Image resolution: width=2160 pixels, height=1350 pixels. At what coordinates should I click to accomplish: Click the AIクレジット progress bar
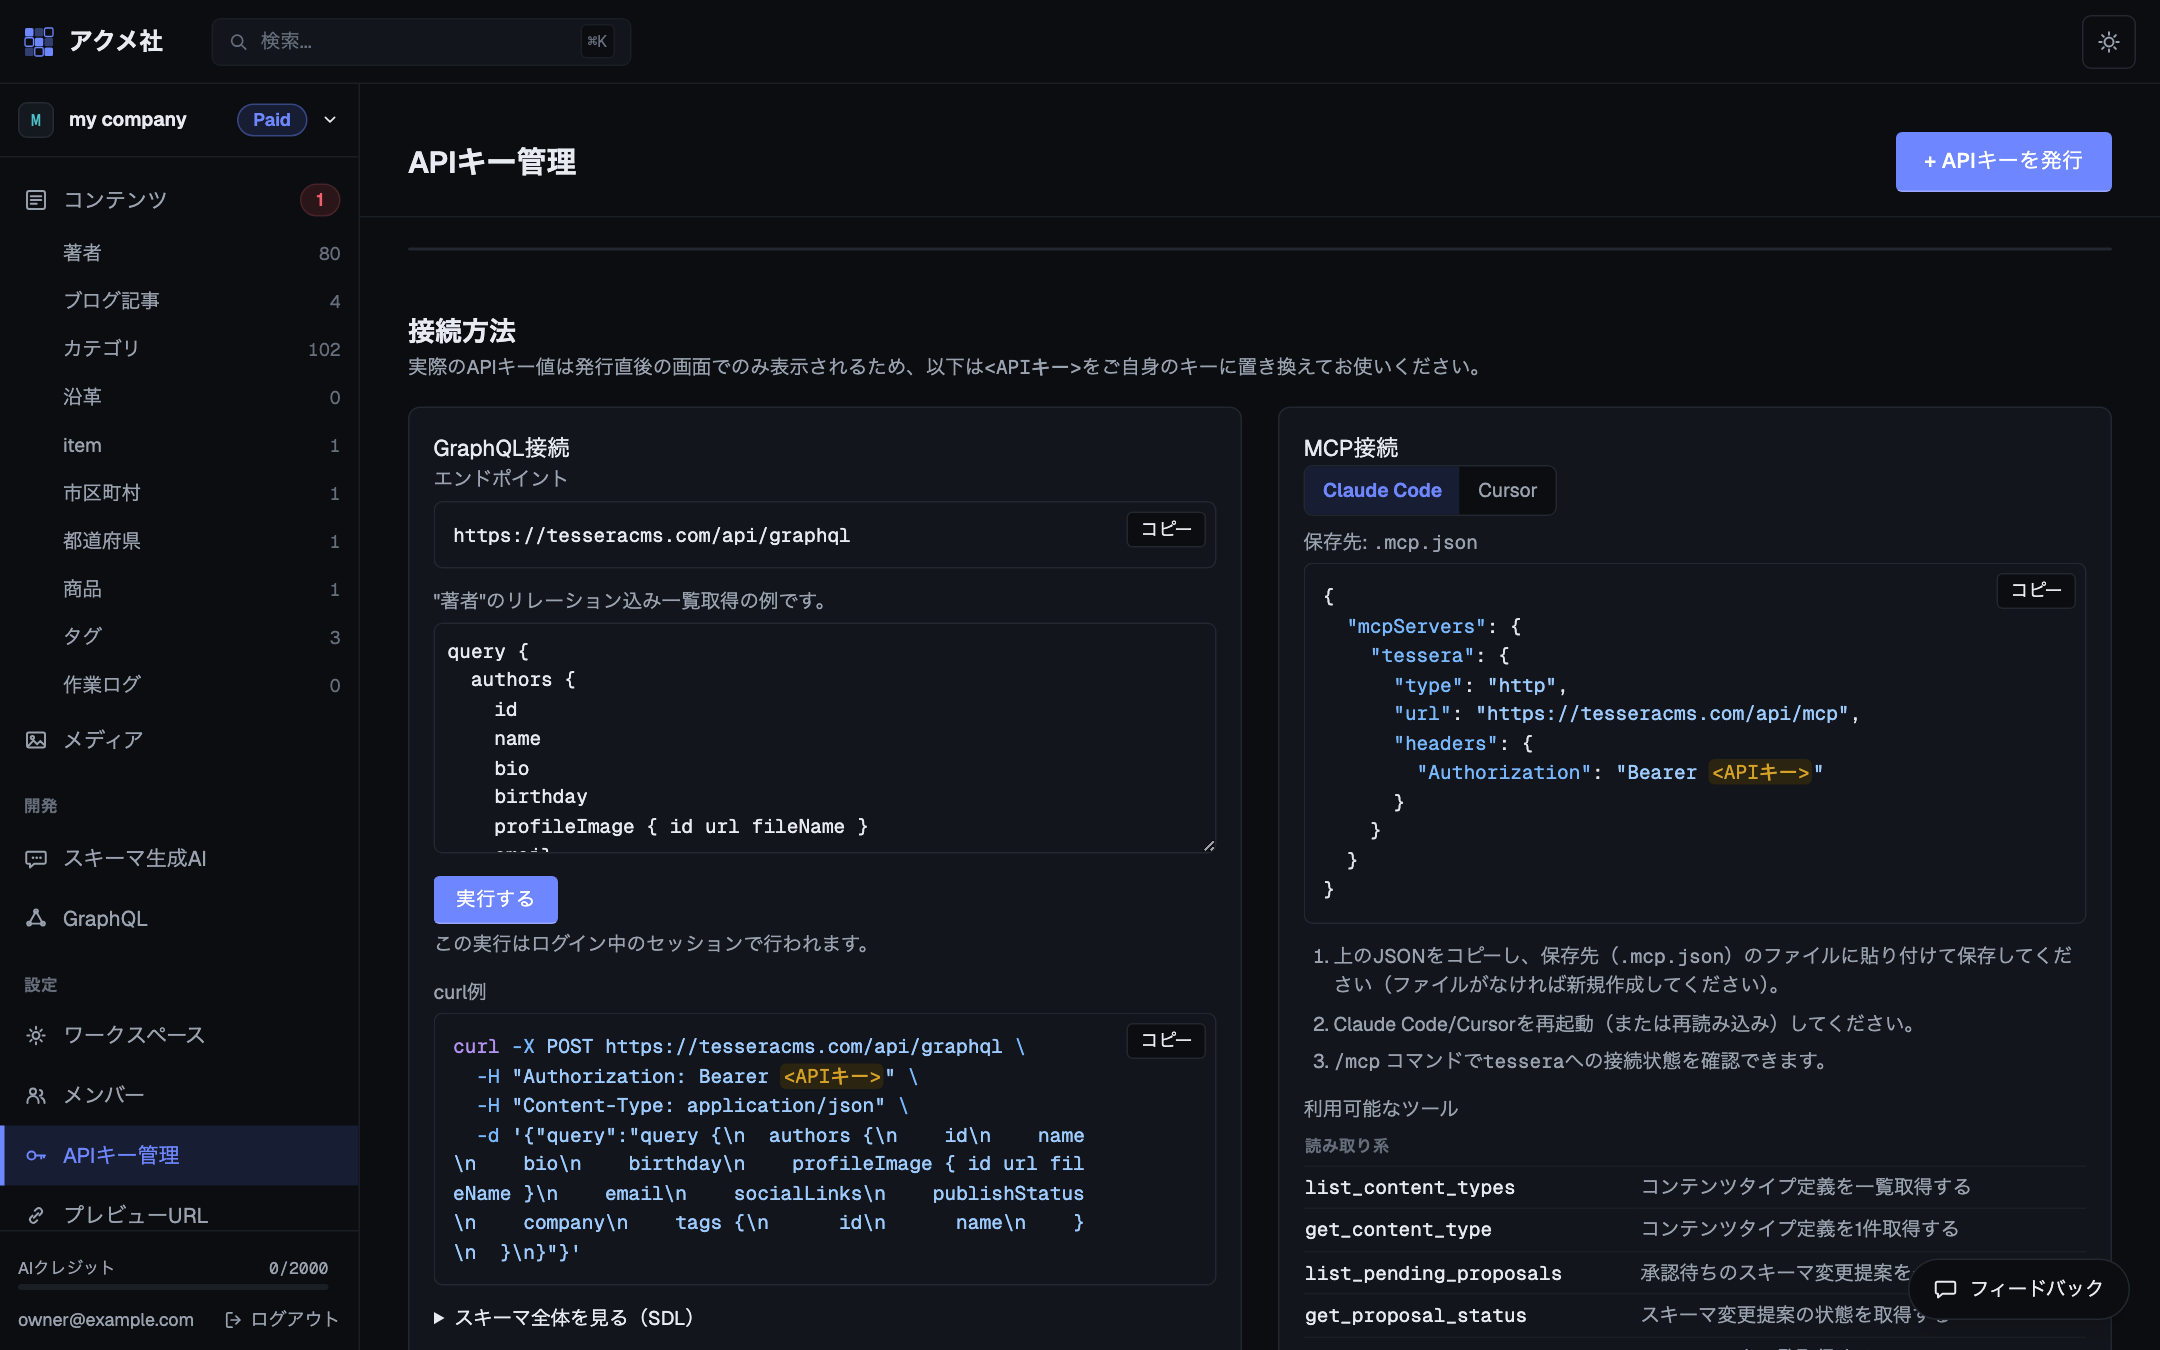[173, 1287]
